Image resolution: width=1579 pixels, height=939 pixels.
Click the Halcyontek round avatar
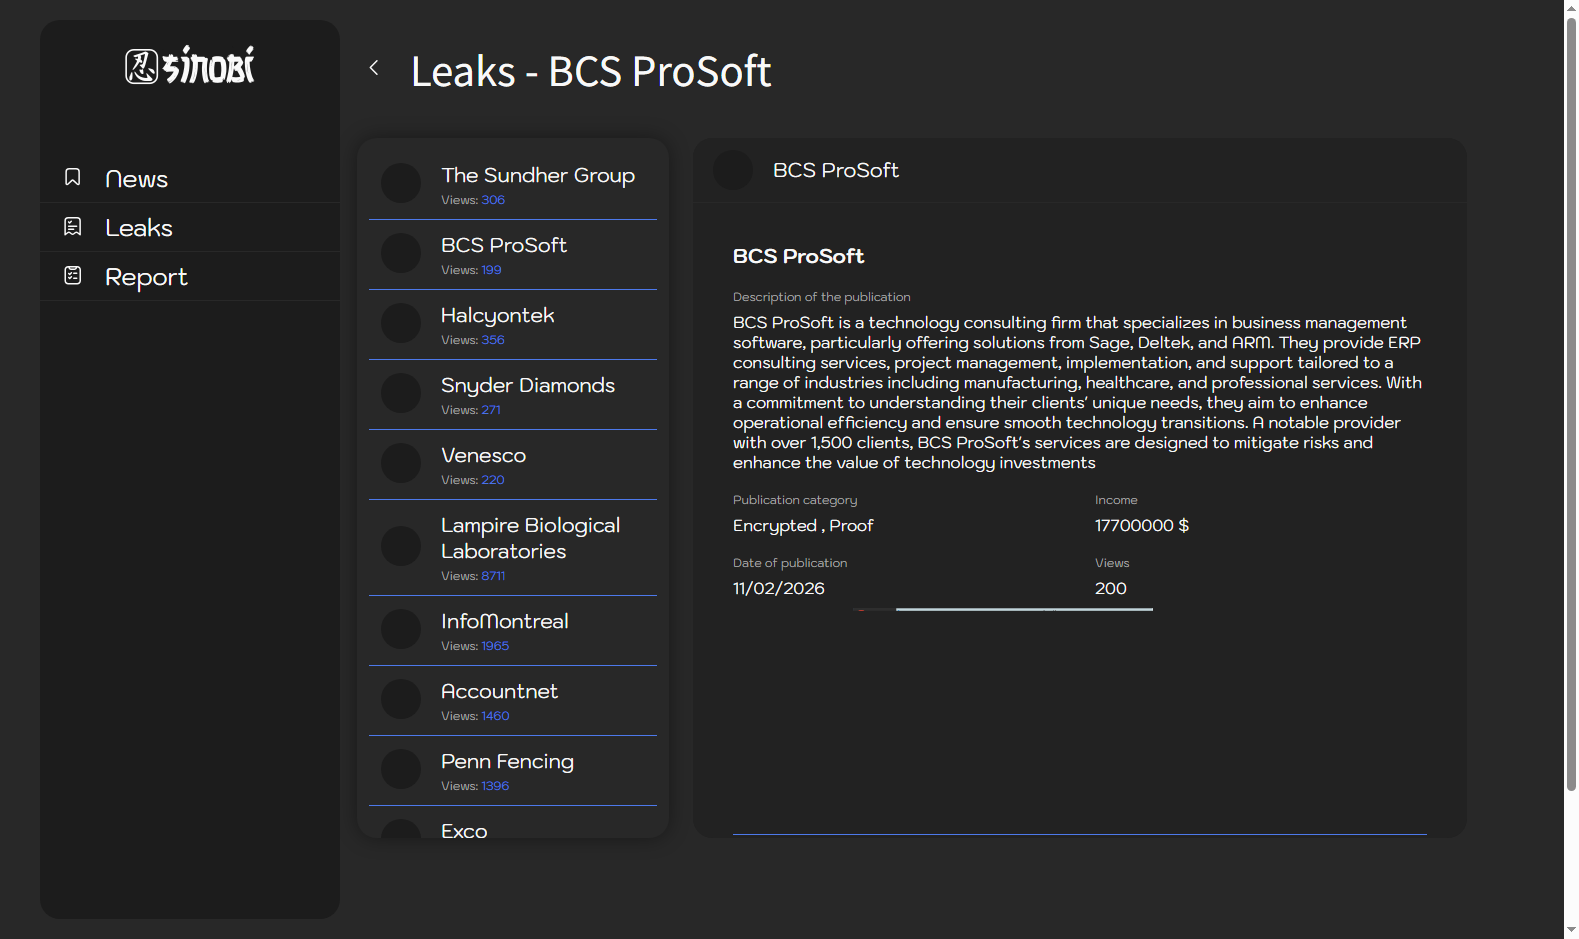pos(401,324)
